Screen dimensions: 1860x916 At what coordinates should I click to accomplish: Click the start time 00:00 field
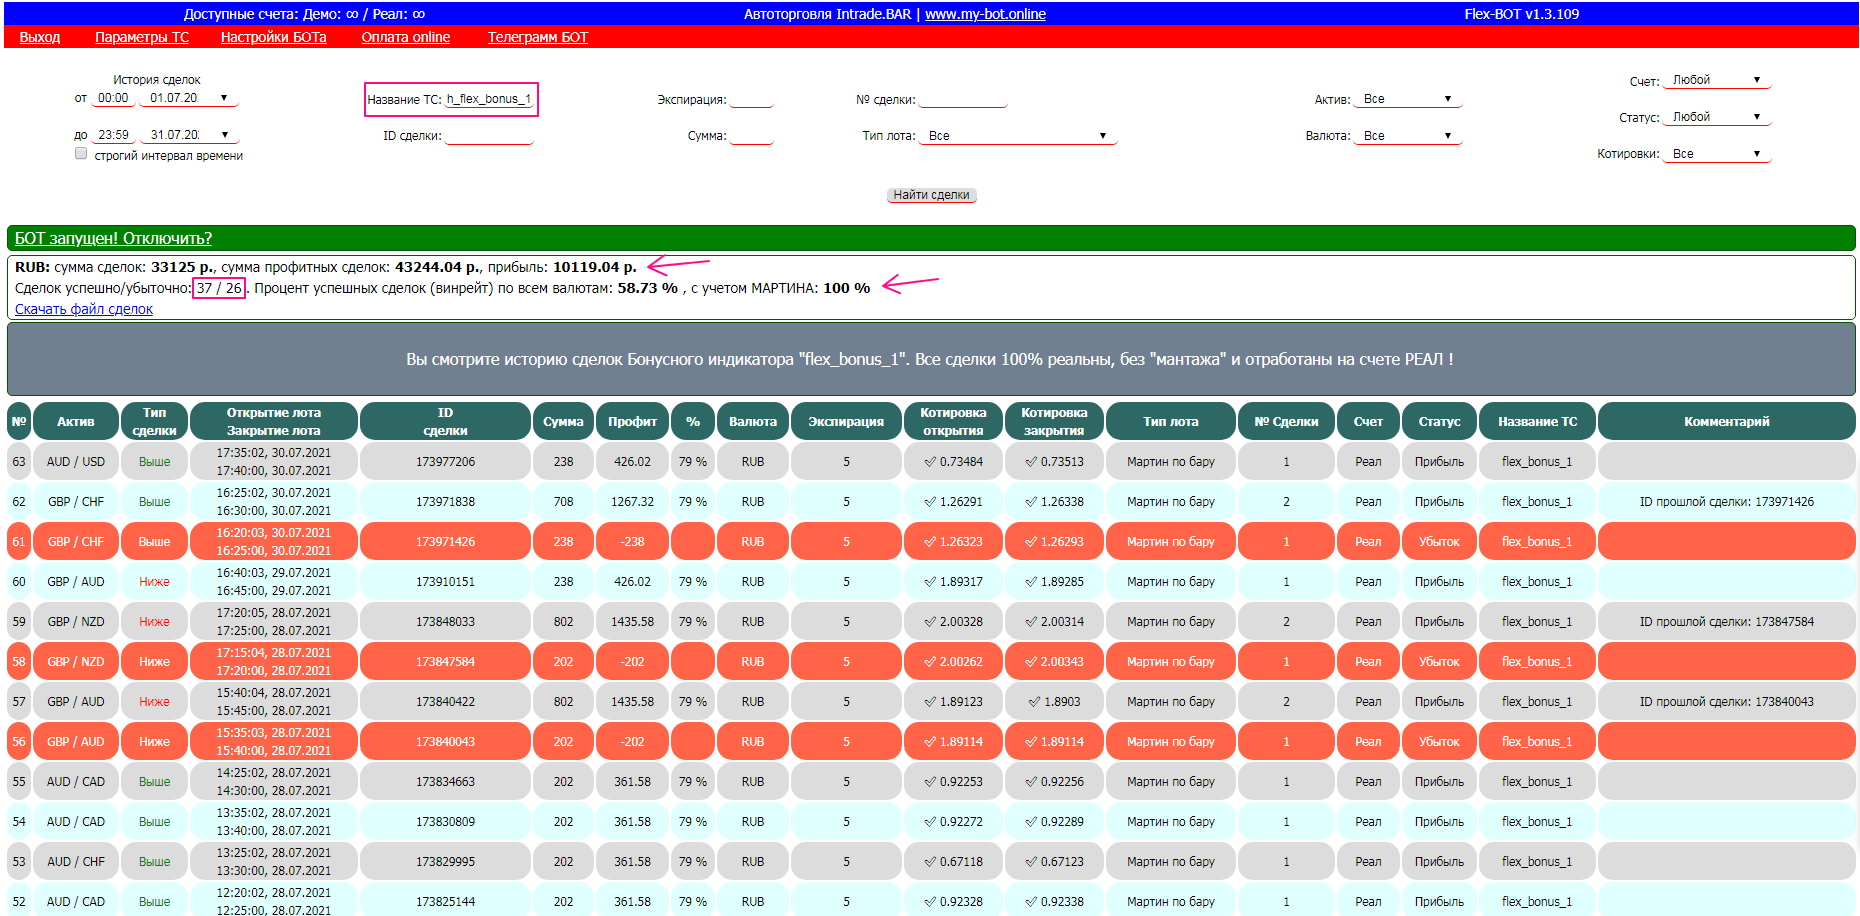113,98
